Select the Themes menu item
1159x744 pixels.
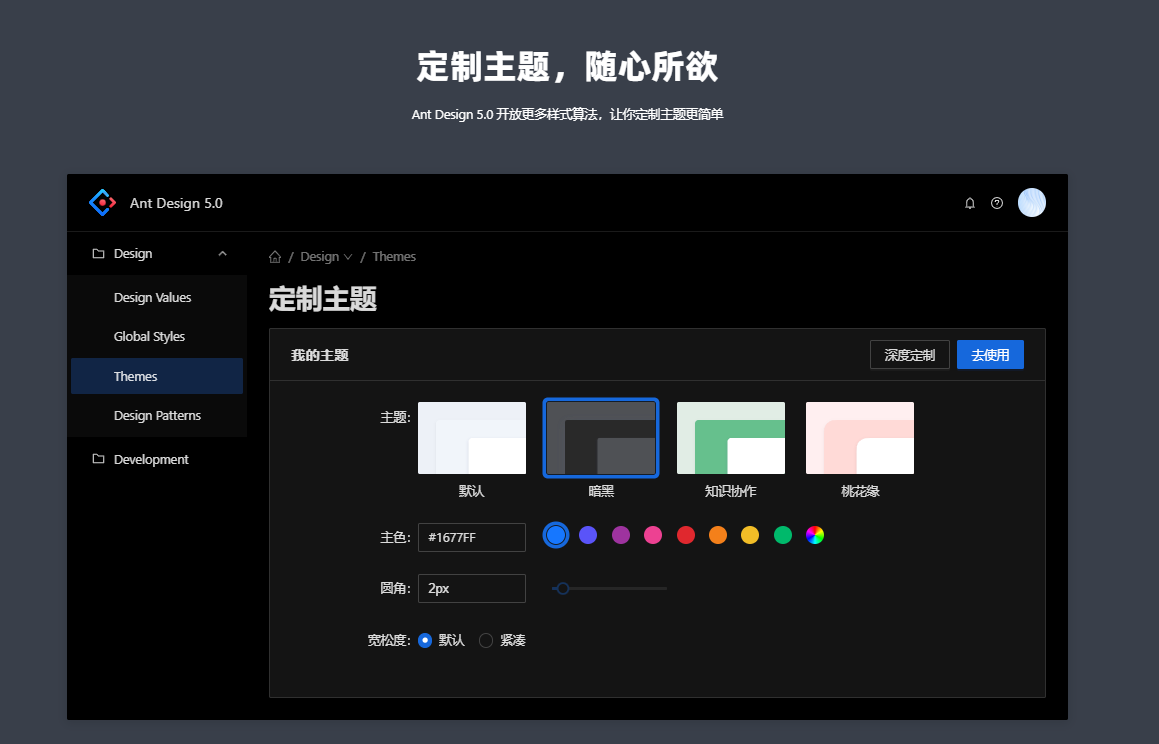coord(157,376)
